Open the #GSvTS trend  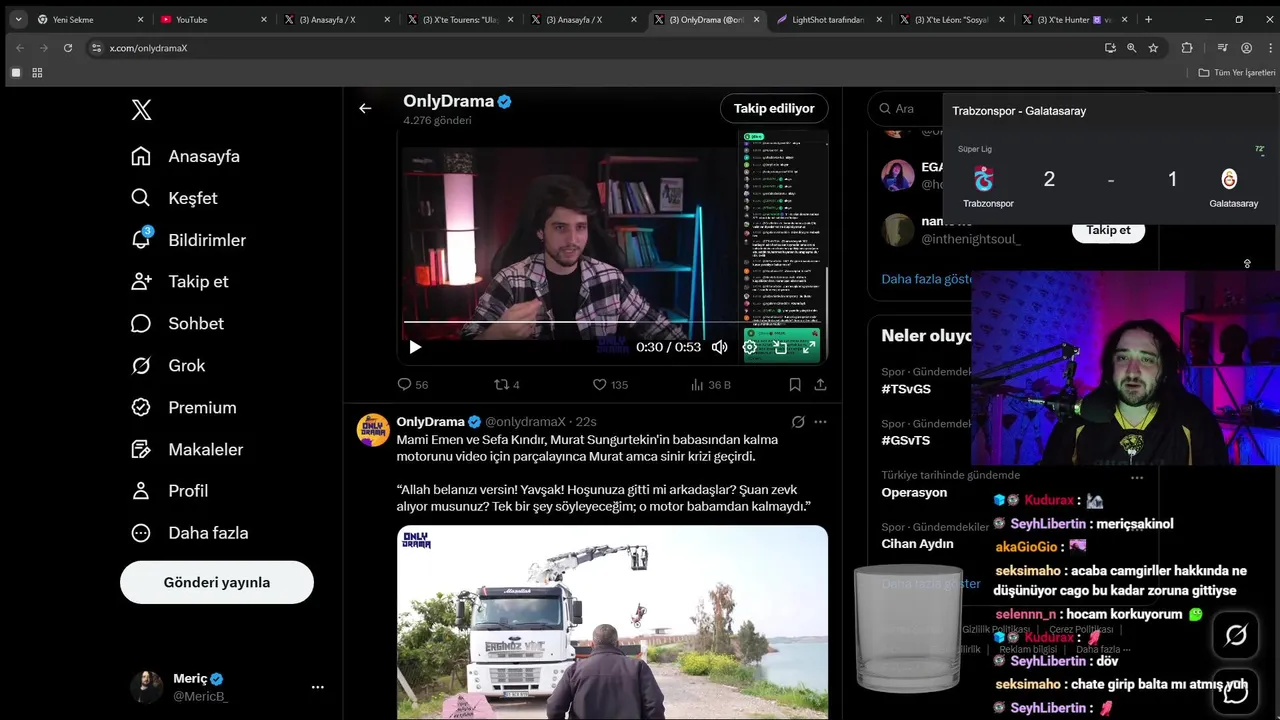[x=906, y=440]
